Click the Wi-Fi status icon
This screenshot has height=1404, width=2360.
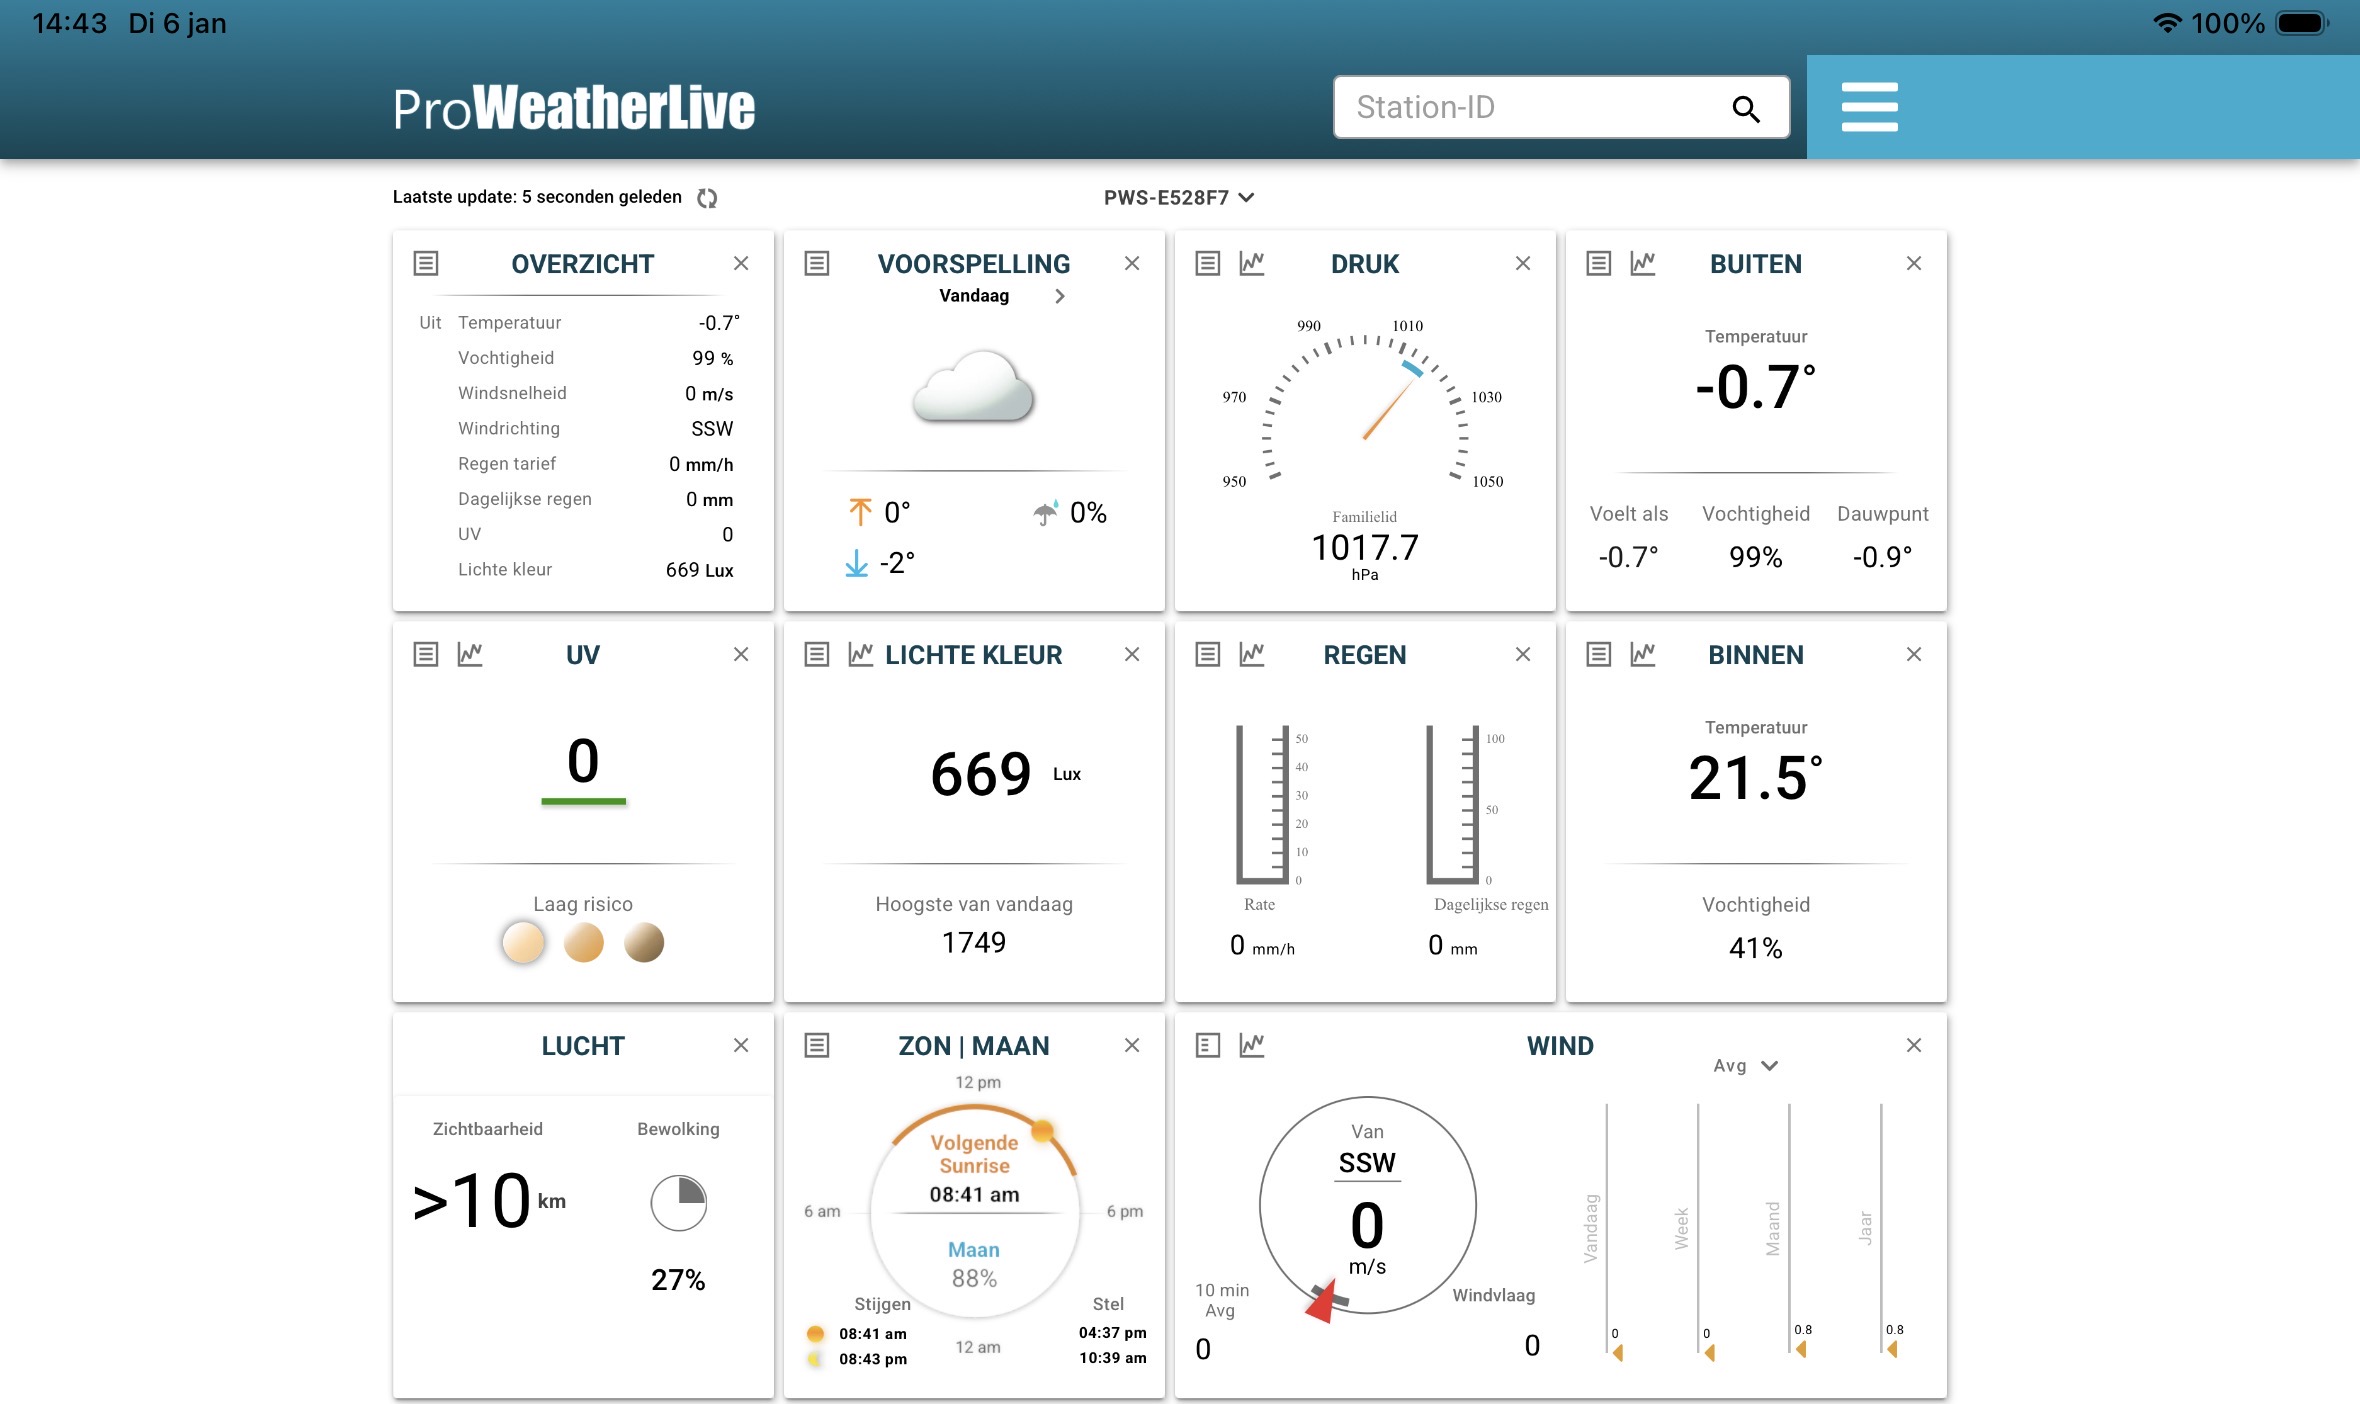pyautogui.click(x=2167, y=23)
